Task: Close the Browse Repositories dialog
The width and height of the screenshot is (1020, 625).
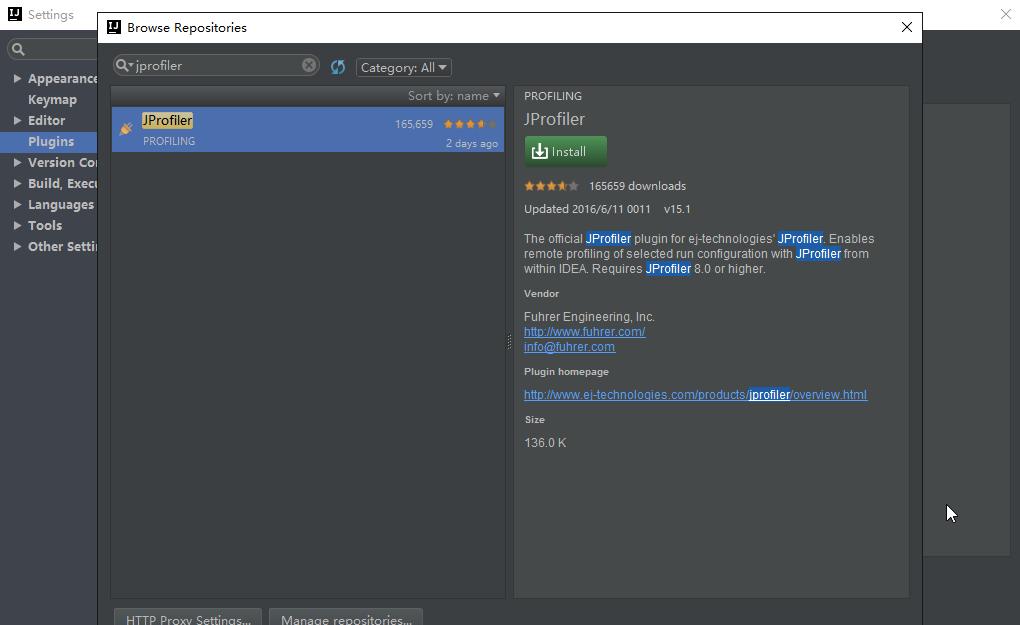Action: coord(907,27)
